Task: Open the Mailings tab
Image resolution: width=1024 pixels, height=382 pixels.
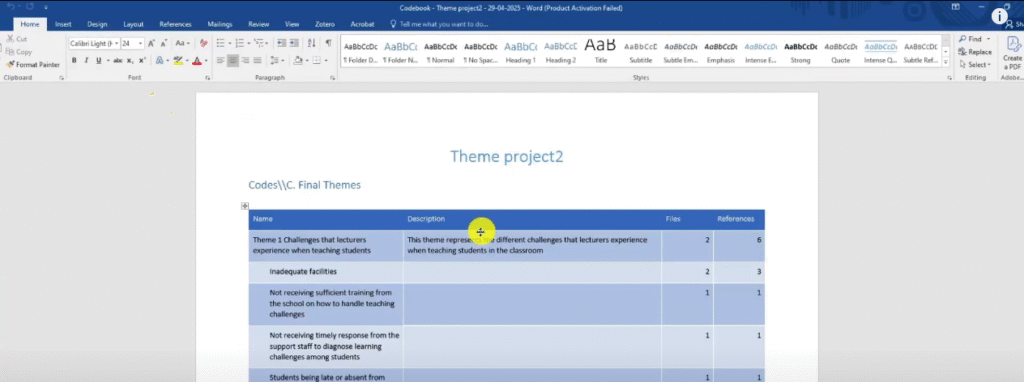Action: 220,24
